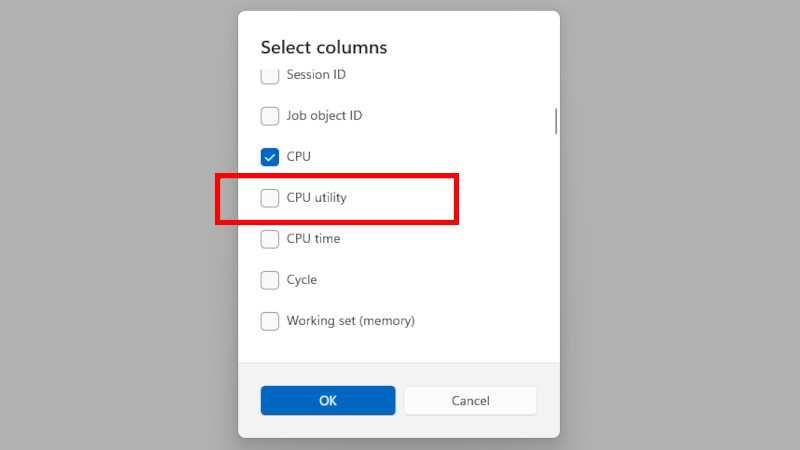Confirm column selection with OK
This screenshot has height=450, width=800.
pos(328,401)
